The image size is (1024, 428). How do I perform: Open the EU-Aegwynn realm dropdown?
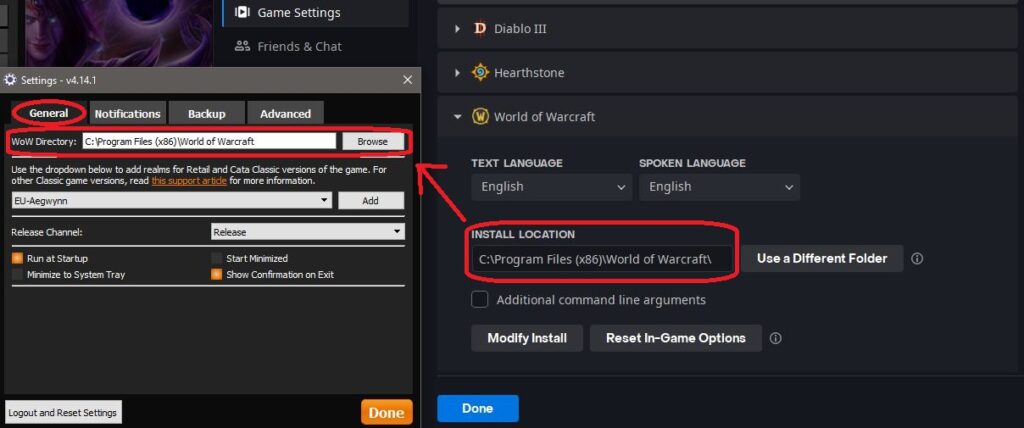tap(172, 201)
